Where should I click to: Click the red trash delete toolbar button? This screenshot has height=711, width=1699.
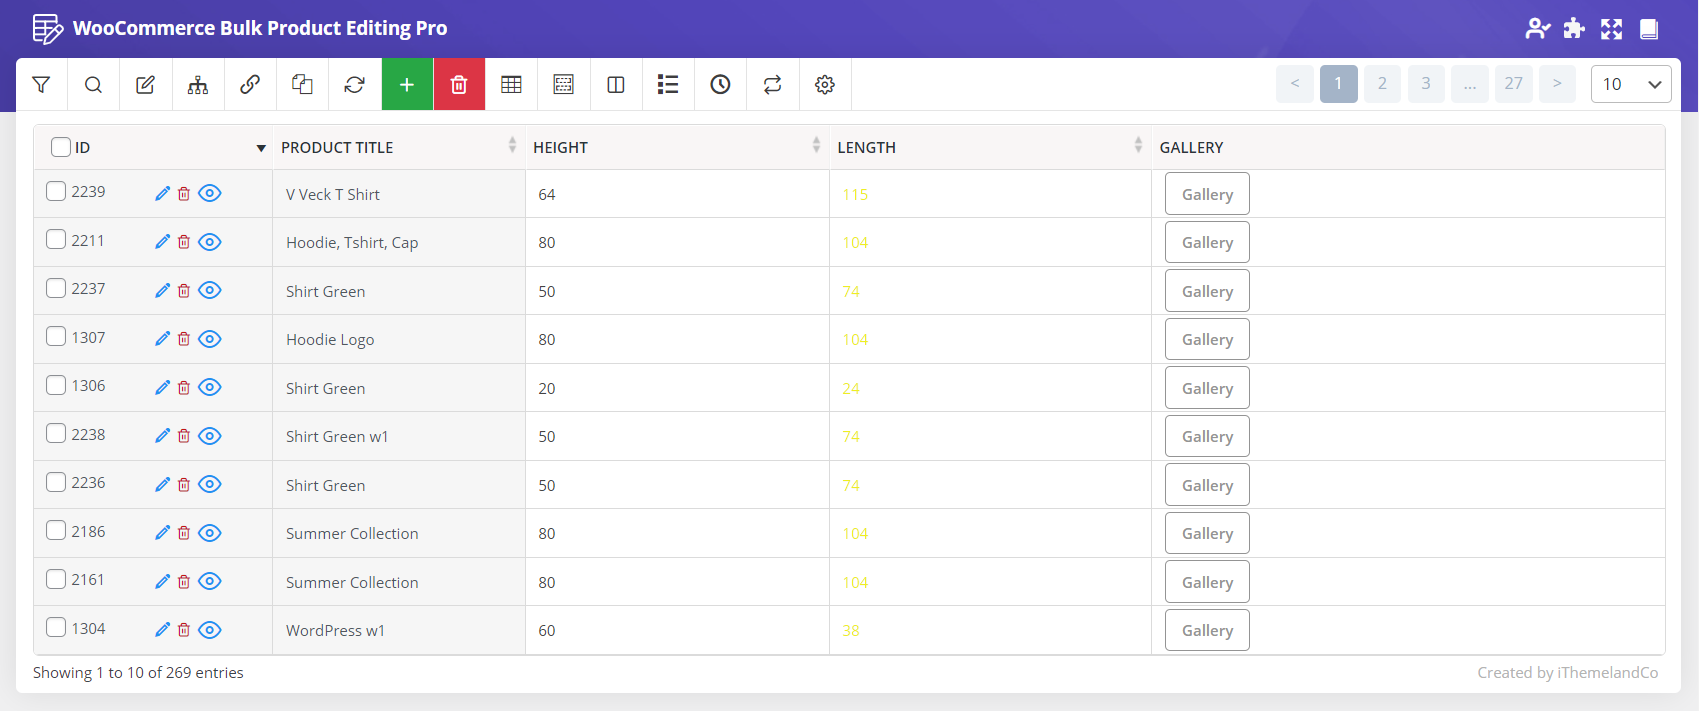click(459, 85)
